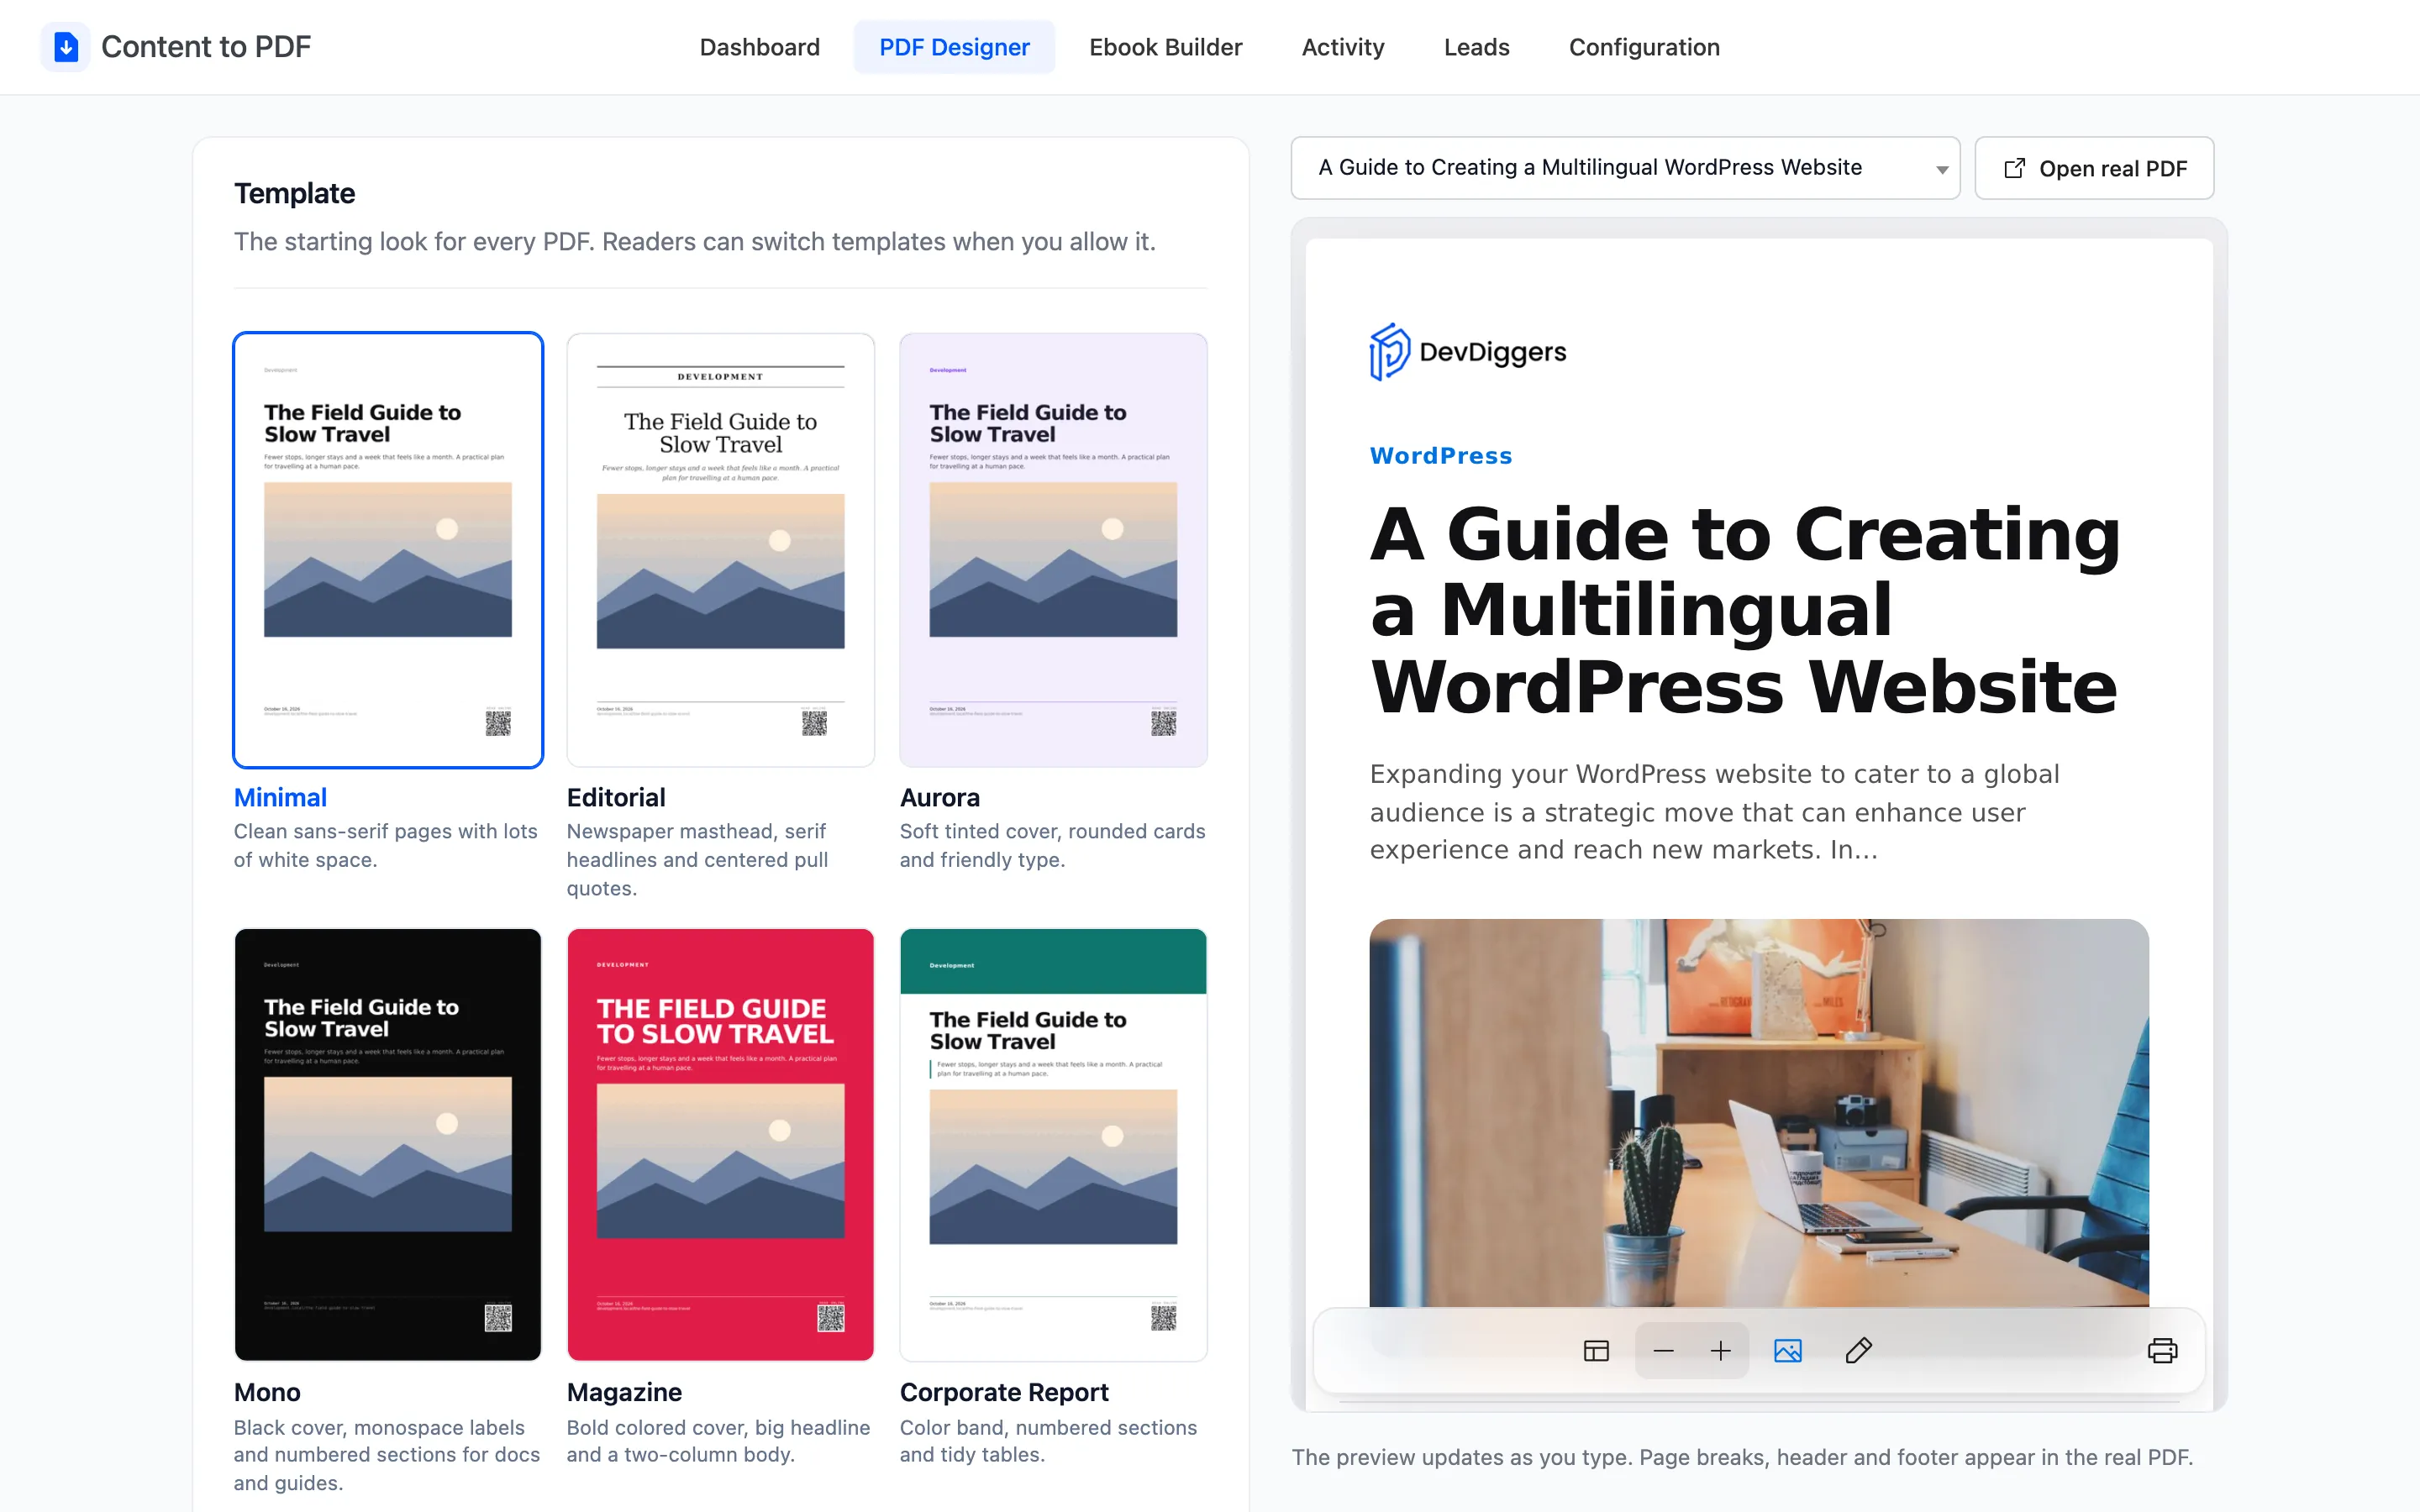The height and width of the screenshot is (1512, 2420).
Task: Click the Mono template name label
Action: [x=267, y=1392]
